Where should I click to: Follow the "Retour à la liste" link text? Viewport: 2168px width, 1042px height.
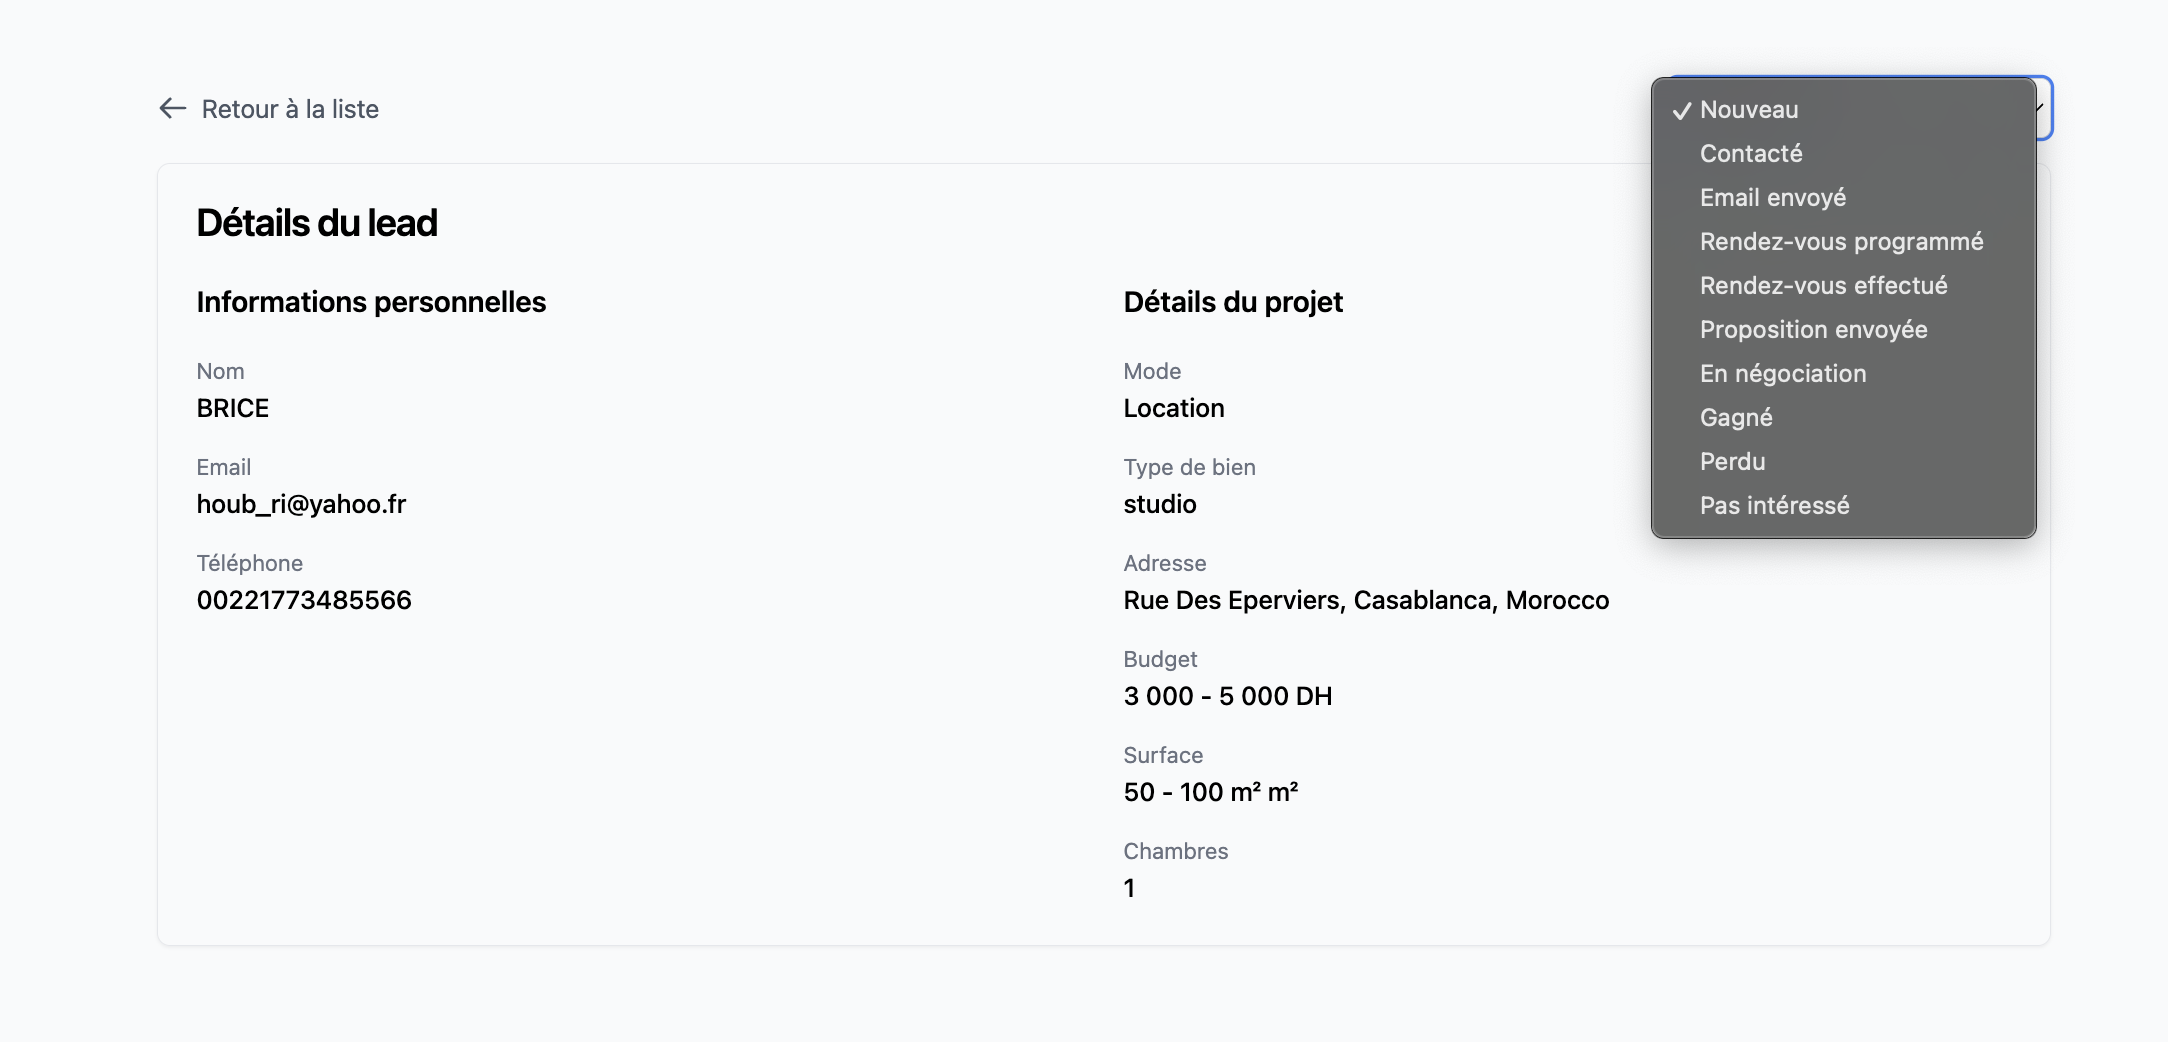pyautogui.click(x=290, y=109)
